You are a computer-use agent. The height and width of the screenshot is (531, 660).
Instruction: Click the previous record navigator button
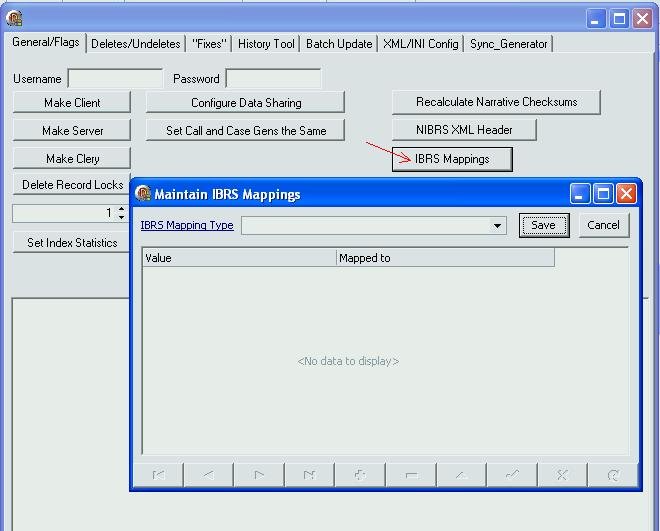(x=209, y=475)
